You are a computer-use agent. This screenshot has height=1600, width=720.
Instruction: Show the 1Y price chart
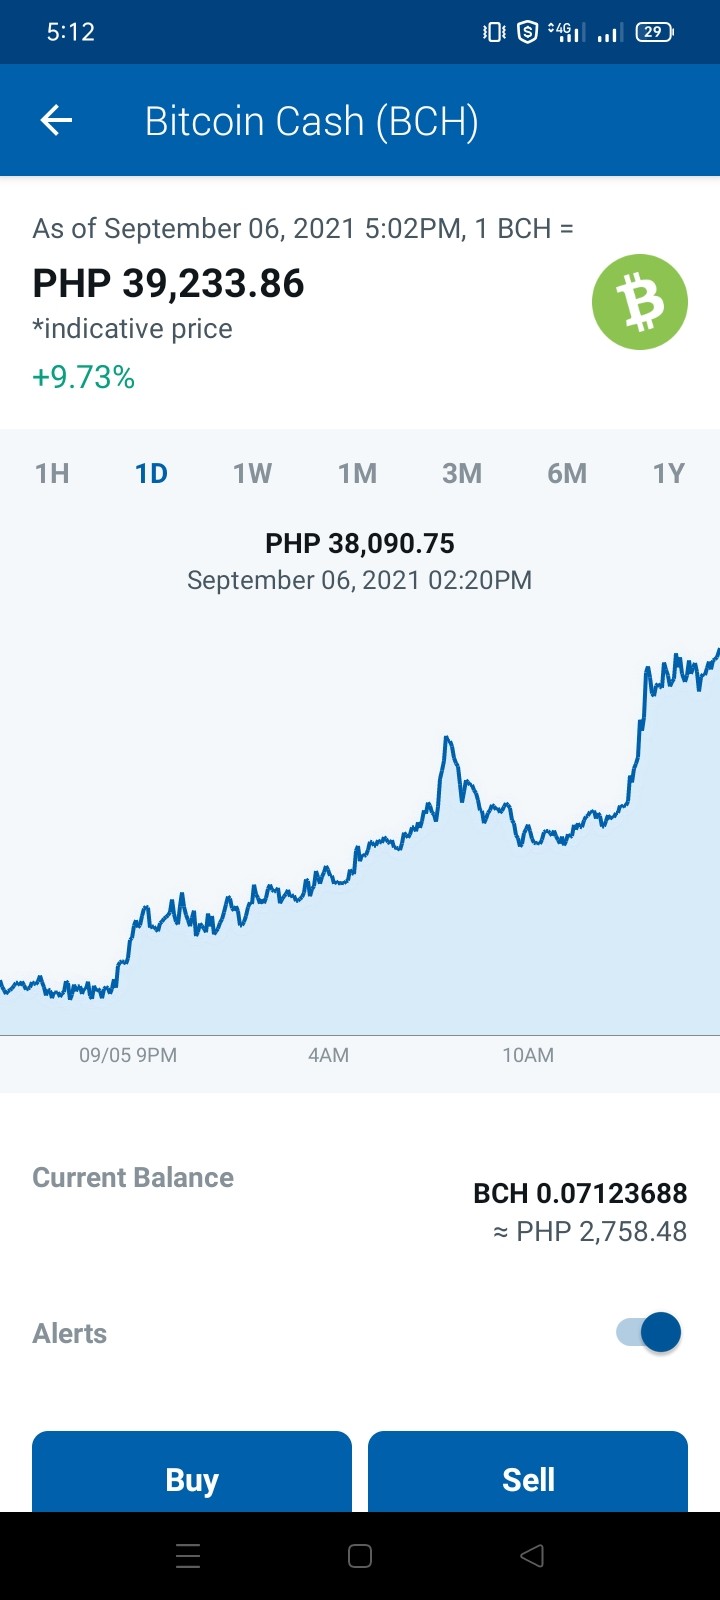[669, 473]
